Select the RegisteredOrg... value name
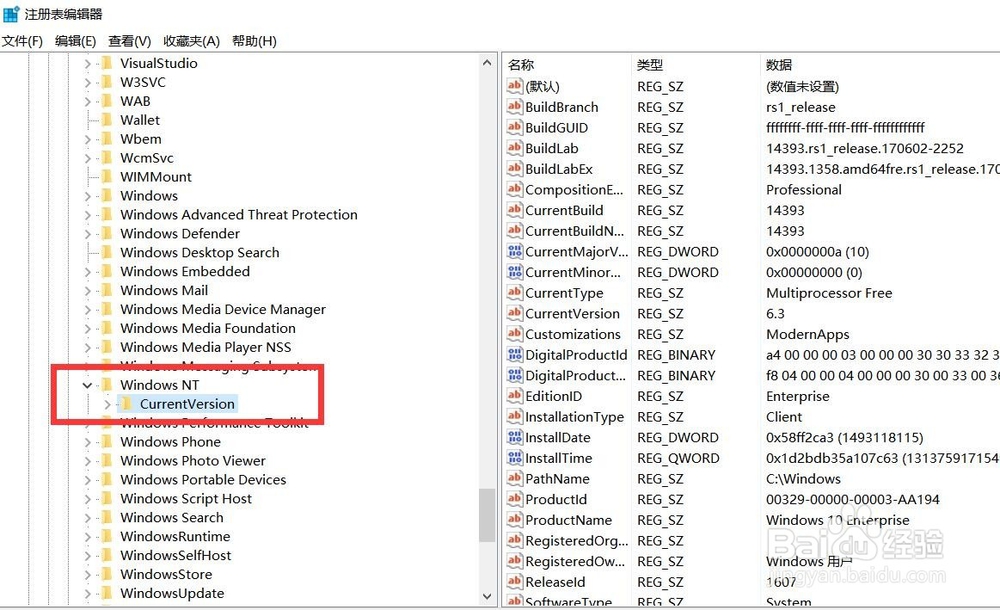 577,540
